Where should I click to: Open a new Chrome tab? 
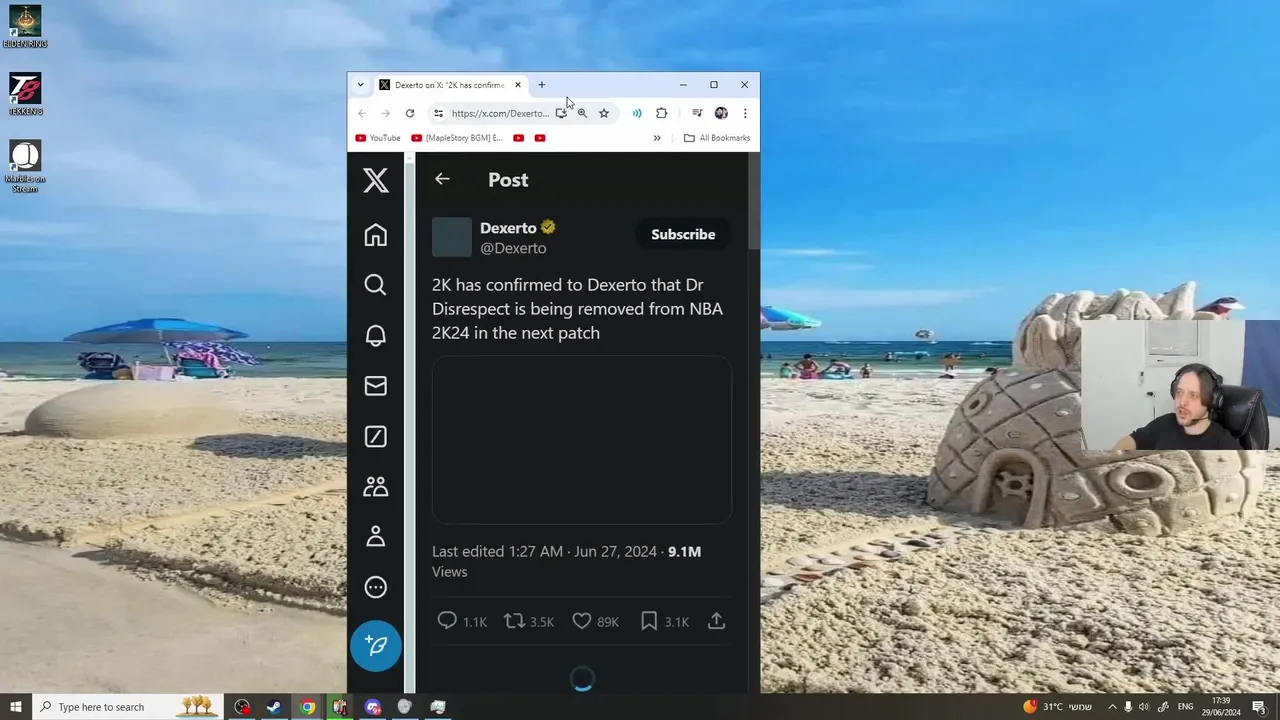(x=542, y=85)
